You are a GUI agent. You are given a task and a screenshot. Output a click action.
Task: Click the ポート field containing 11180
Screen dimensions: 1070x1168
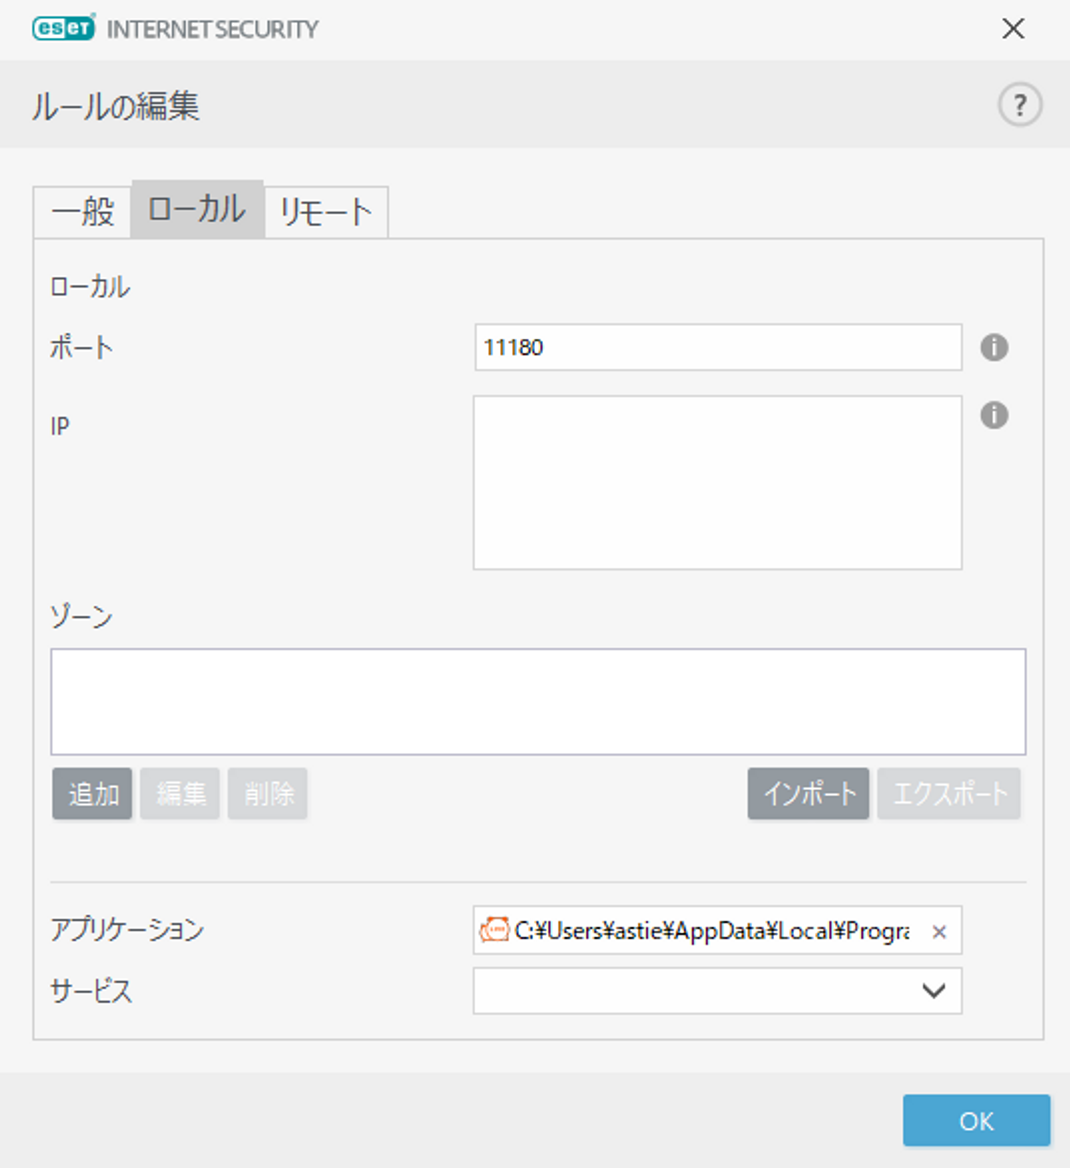(717, 347)
